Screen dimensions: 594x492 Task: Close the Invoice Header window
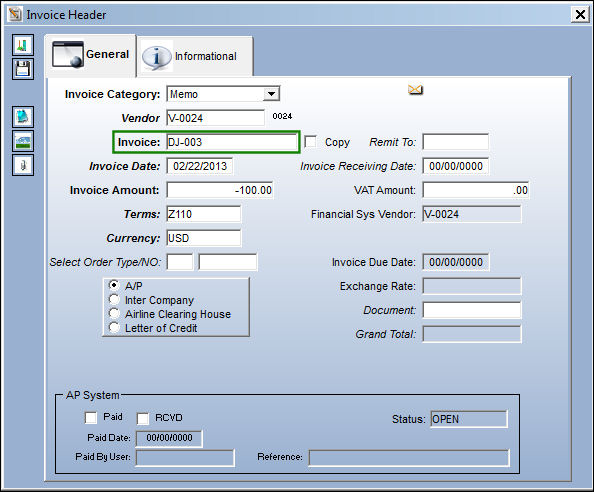(x=580, y=14)
